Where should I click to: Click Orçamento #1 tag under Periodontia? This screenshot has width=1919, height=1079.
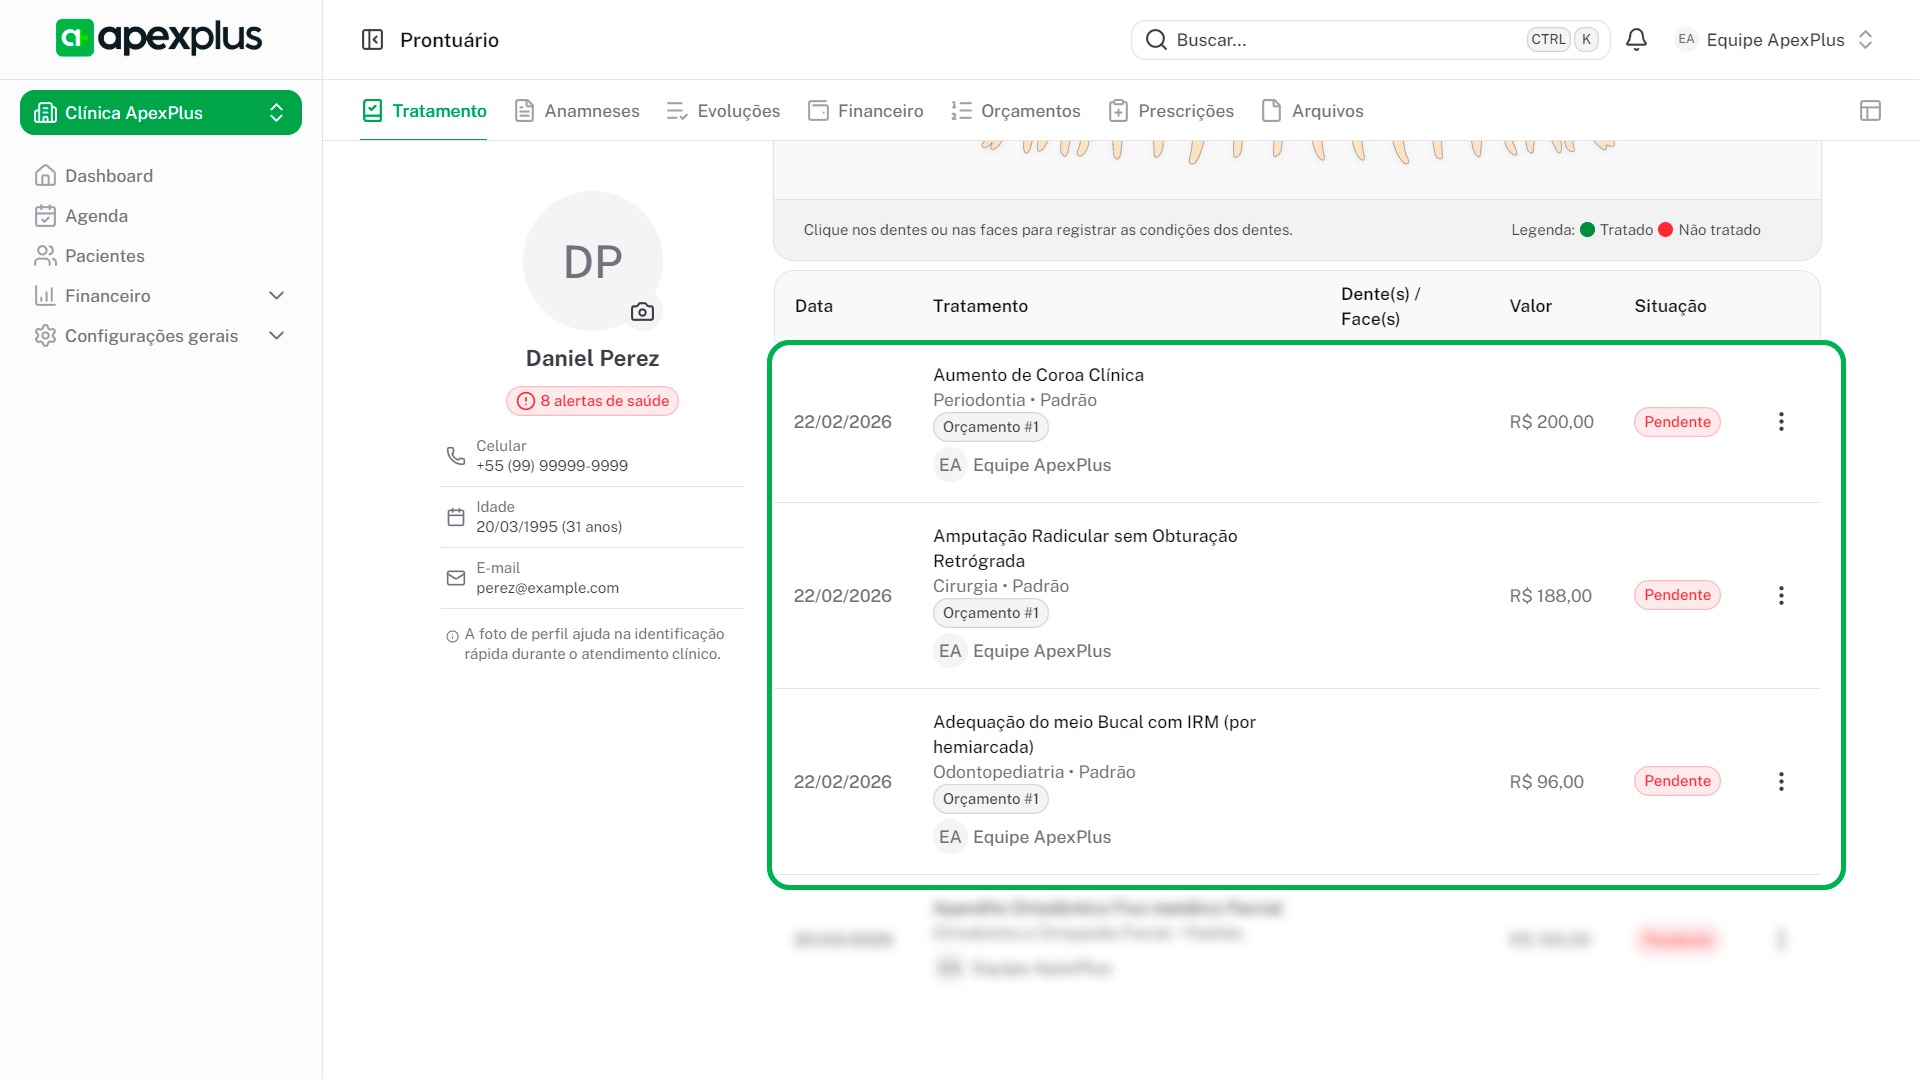pos(990,427)
